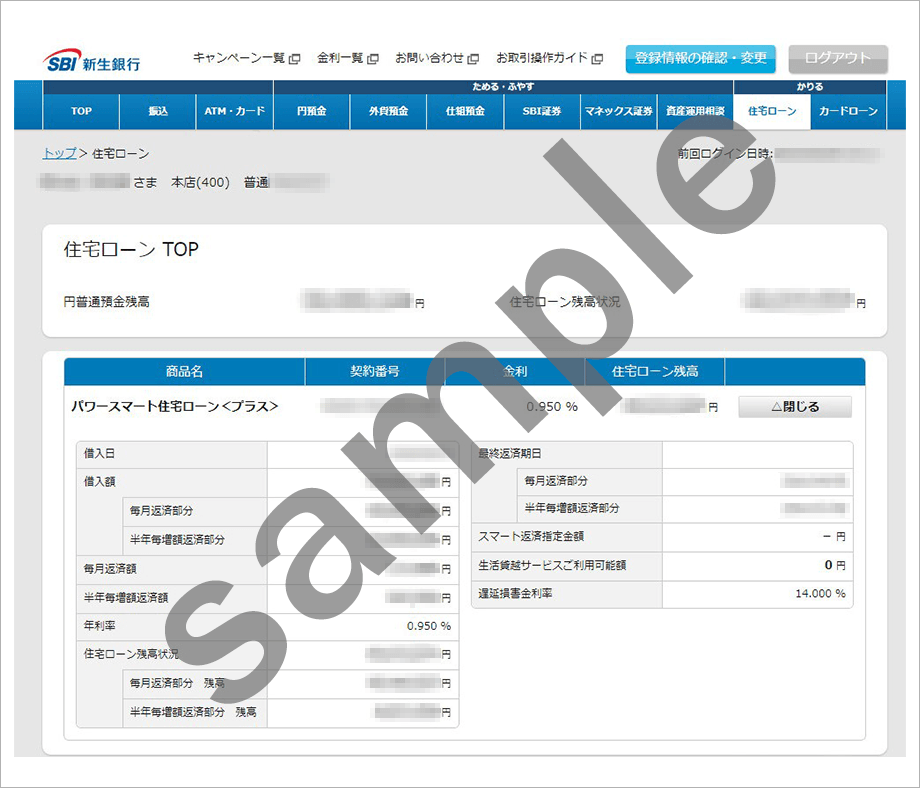The width and height of the screenshot is (920, 788).
Task: Open 金利一覧 external link
Action: 347,58
